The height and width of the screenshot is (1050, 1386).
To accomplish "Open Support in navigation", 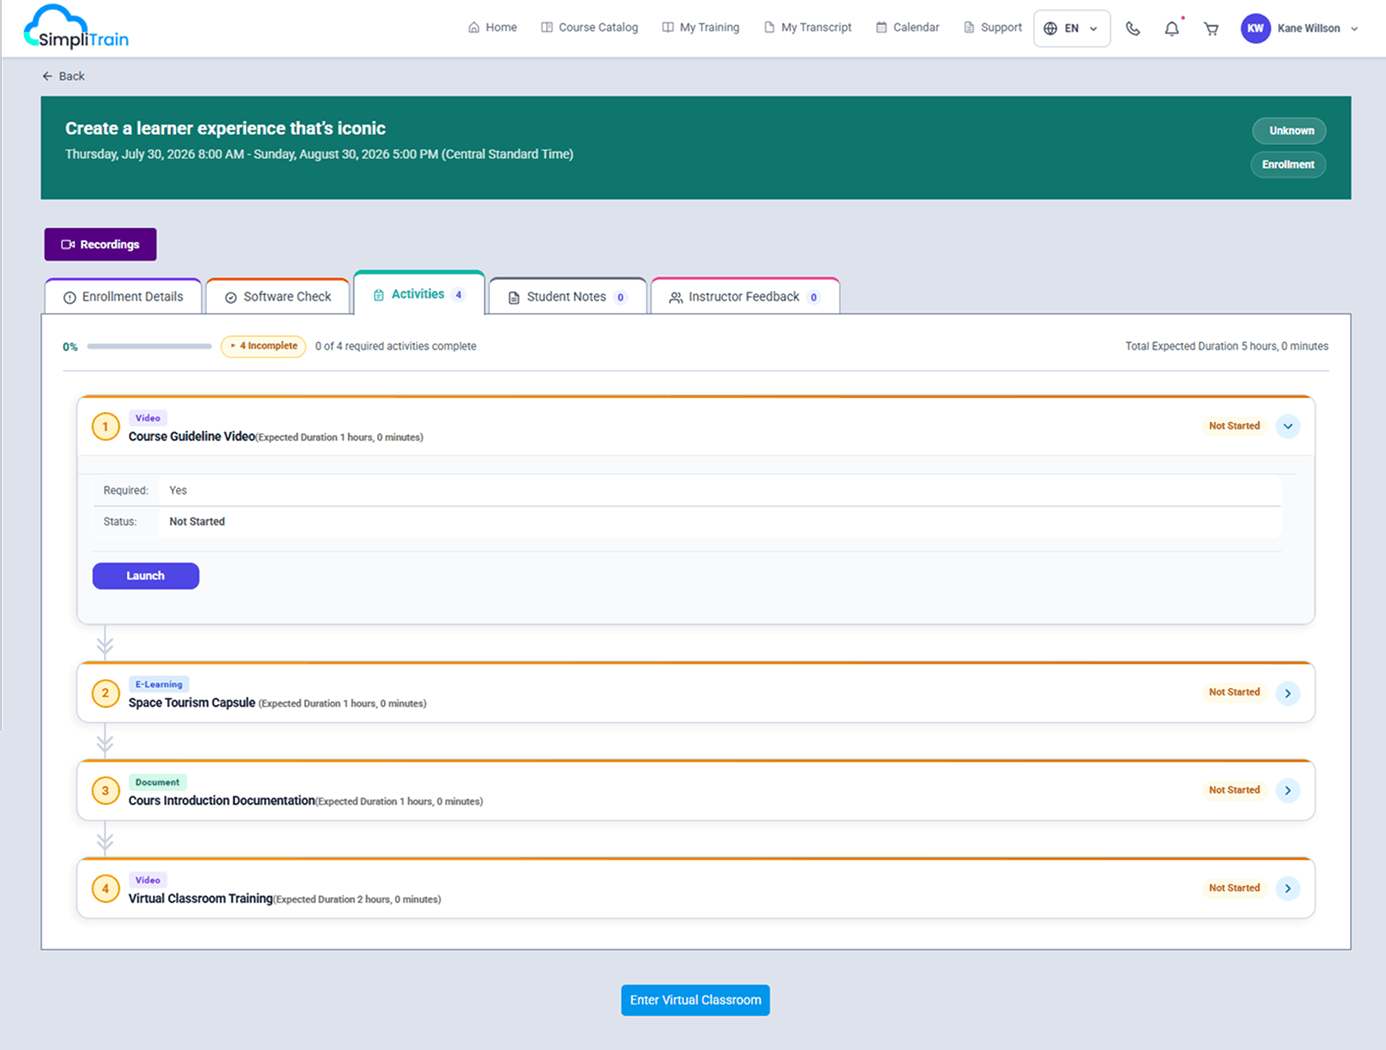I will pos(992,28).
